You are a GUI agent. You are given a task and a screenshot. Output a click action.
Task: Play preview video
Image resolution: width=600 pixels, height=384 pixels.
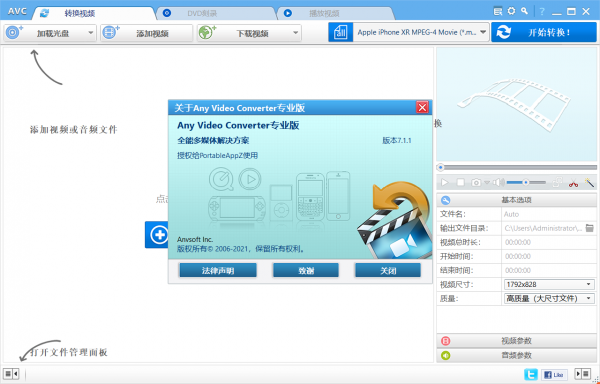pyautogui.click(x=445, y=182)
